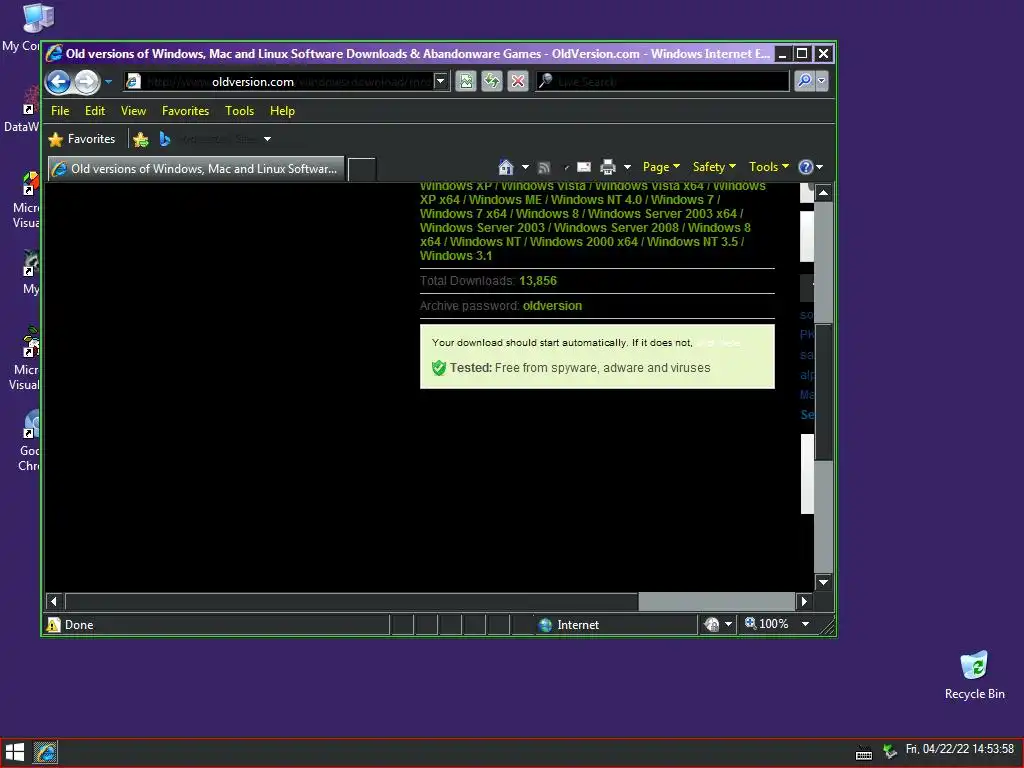Expand the Suggested Sites dropdown arrow
This screenshot has width=1024, height=768.
pyautogui.click(x=267, y=139)
